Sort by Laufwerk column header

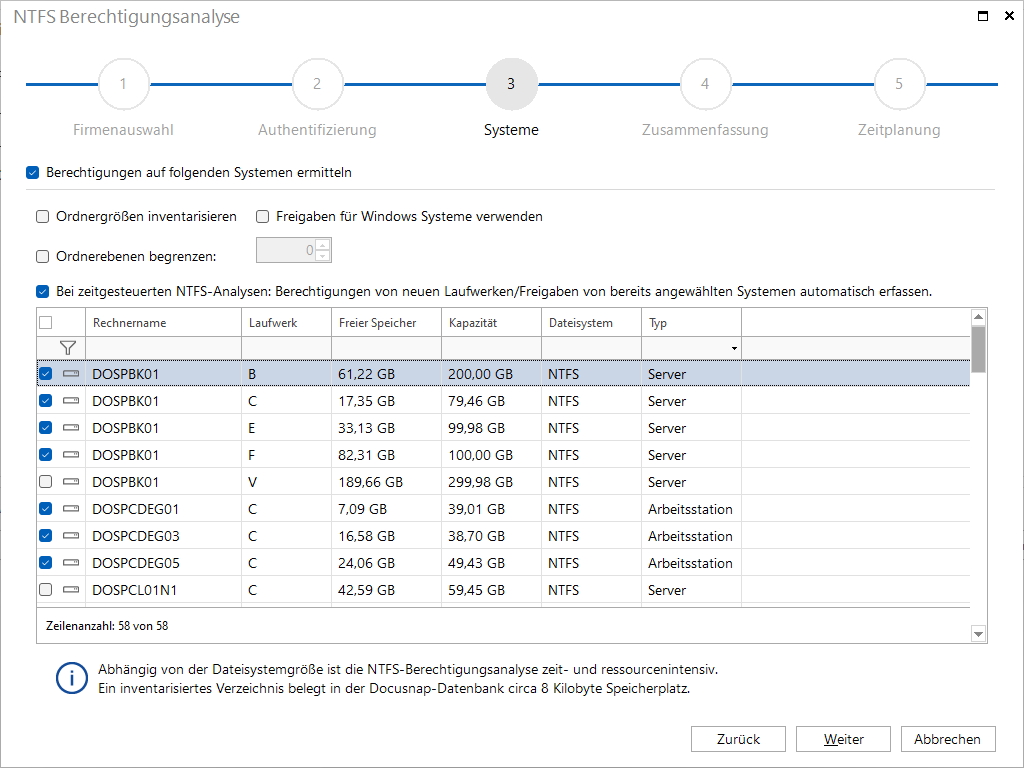click(x=287, y=323)
